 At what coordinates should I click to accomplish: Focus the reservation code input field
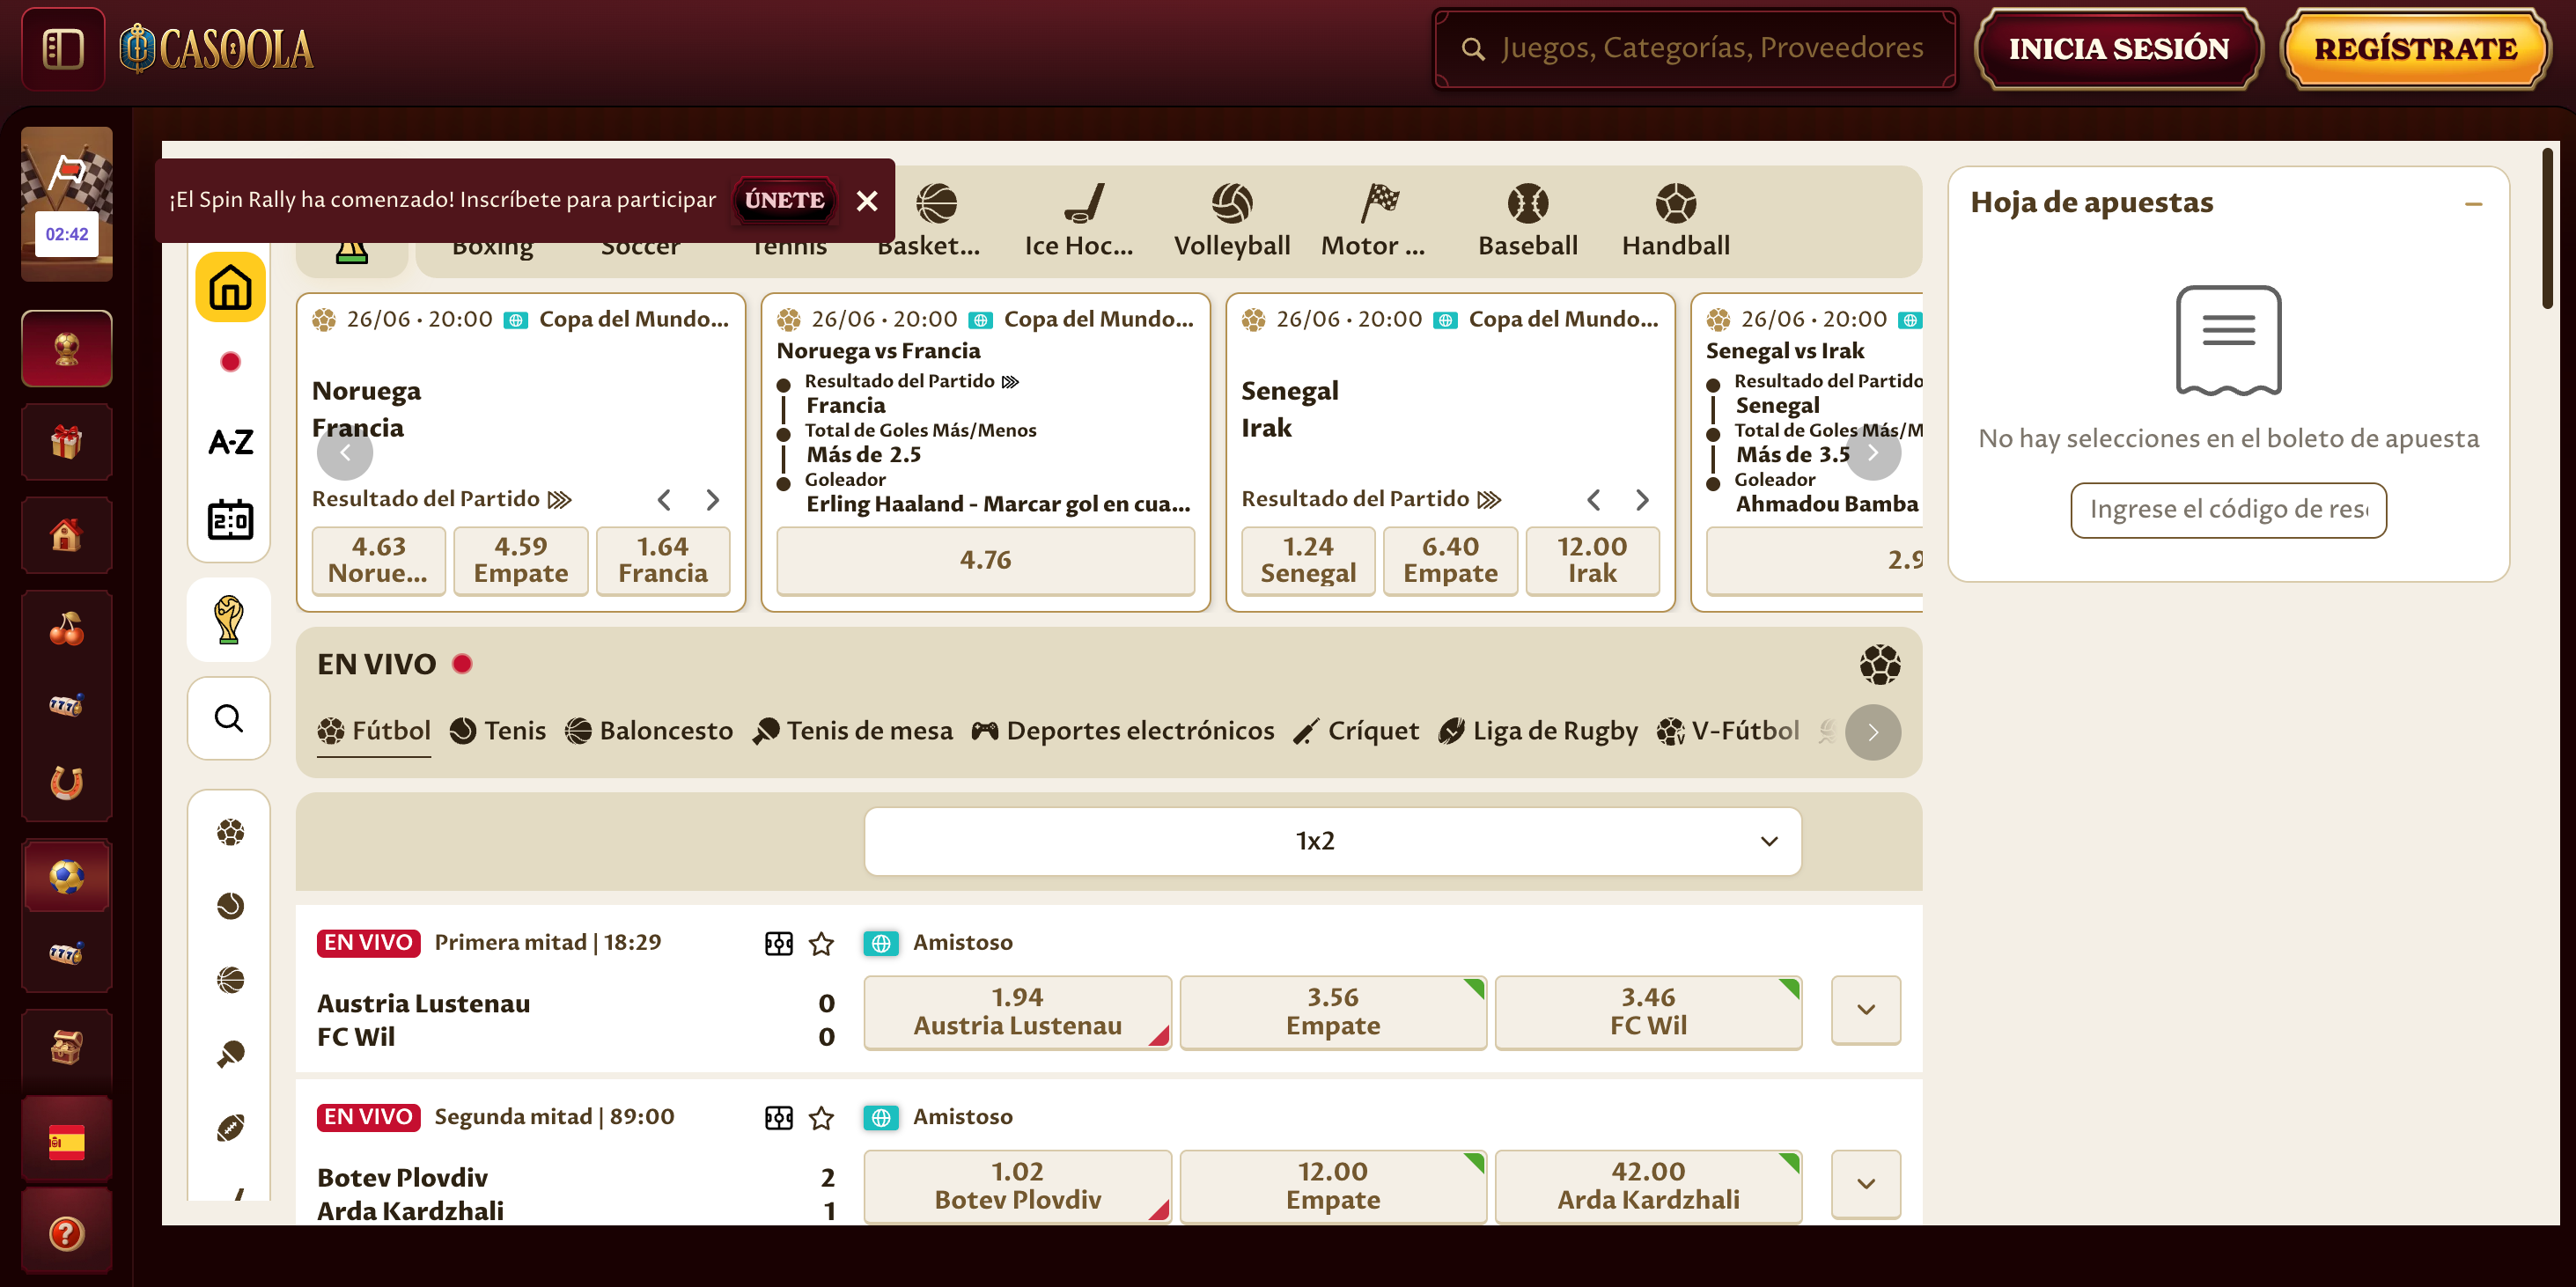(x=2228, y=510)
